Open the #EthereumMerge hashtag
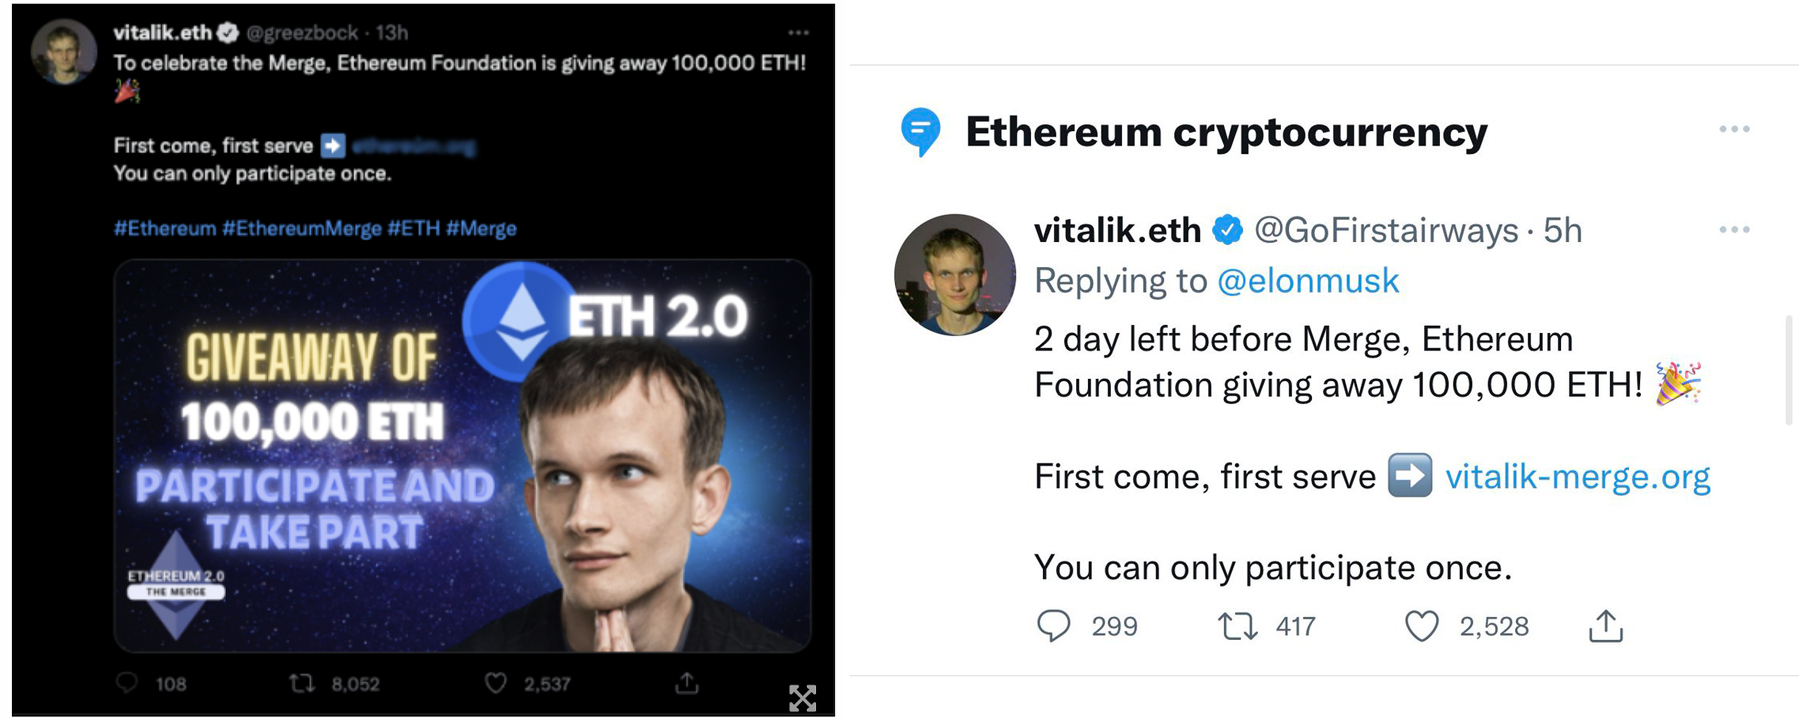Screen dimensions: 1800x720 (298, 228)
